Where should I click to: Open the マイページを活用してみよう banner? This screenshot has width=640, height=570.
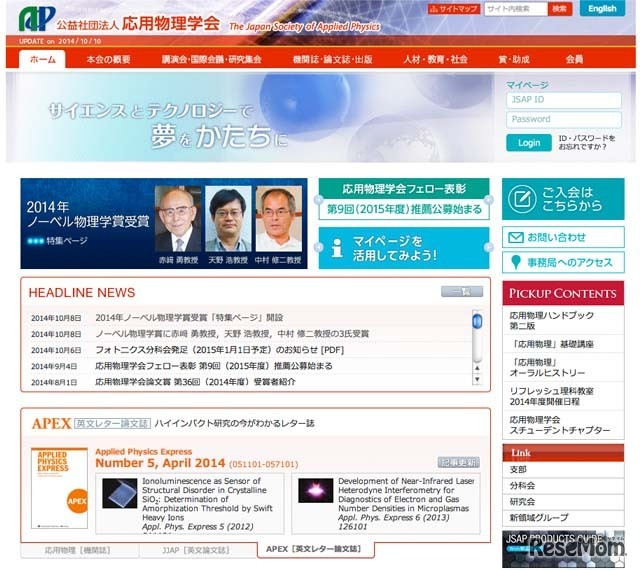coord(404,248)
